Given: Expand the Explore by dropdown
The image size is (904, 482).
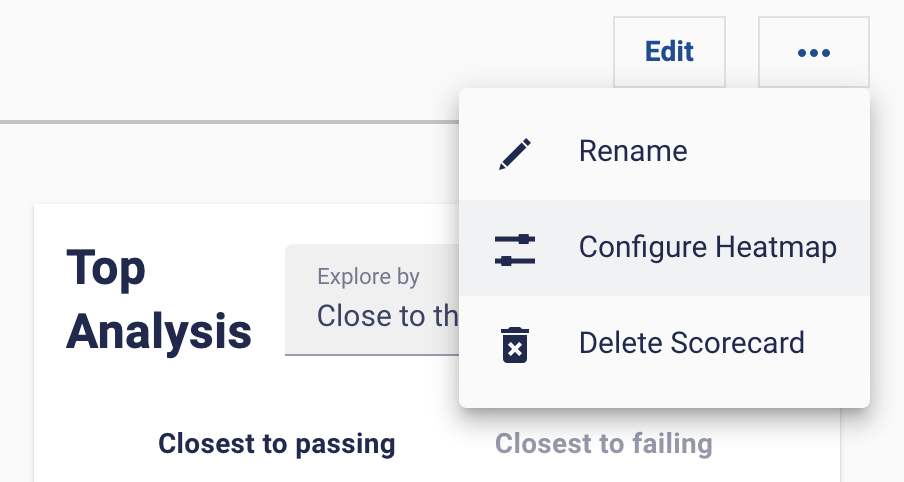Looking at the screenshot, I should pos(372,299).
